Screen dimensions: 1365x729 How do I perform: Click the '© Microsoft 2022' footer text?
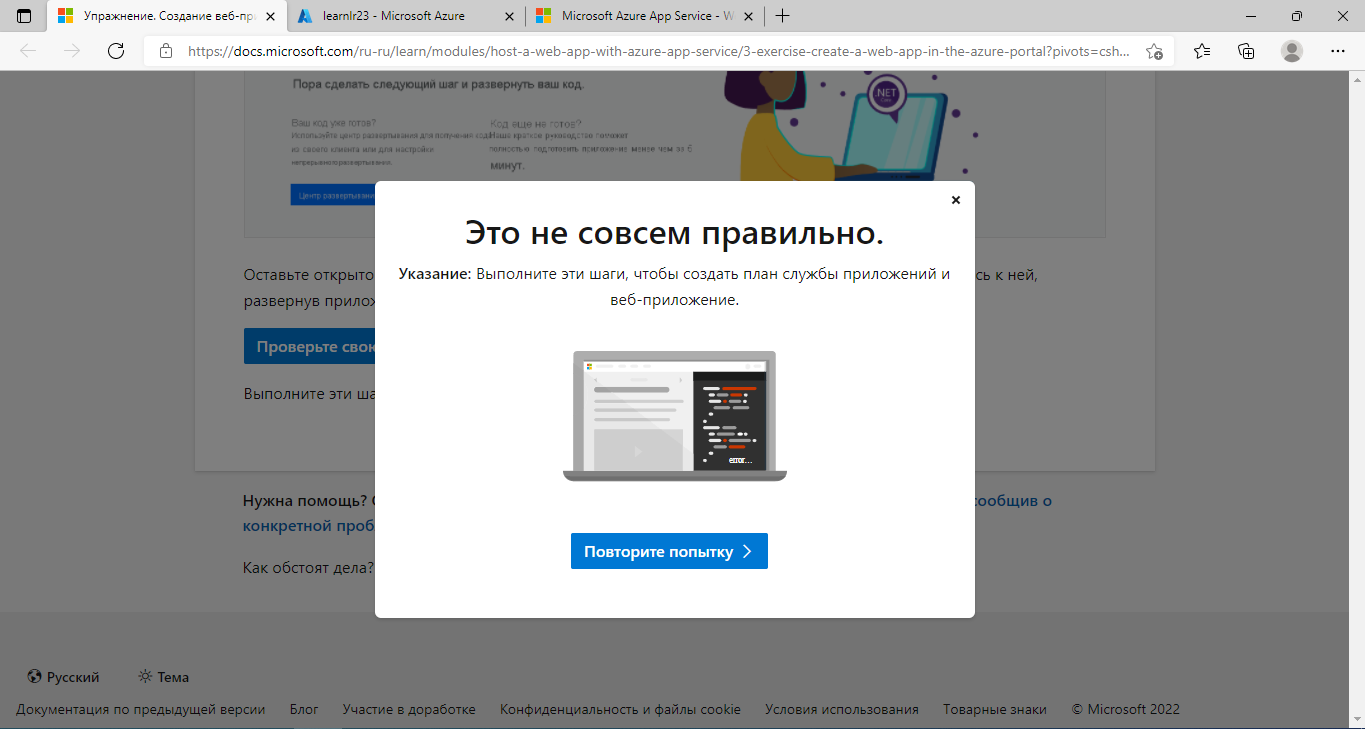click(x=1126, y=709)
